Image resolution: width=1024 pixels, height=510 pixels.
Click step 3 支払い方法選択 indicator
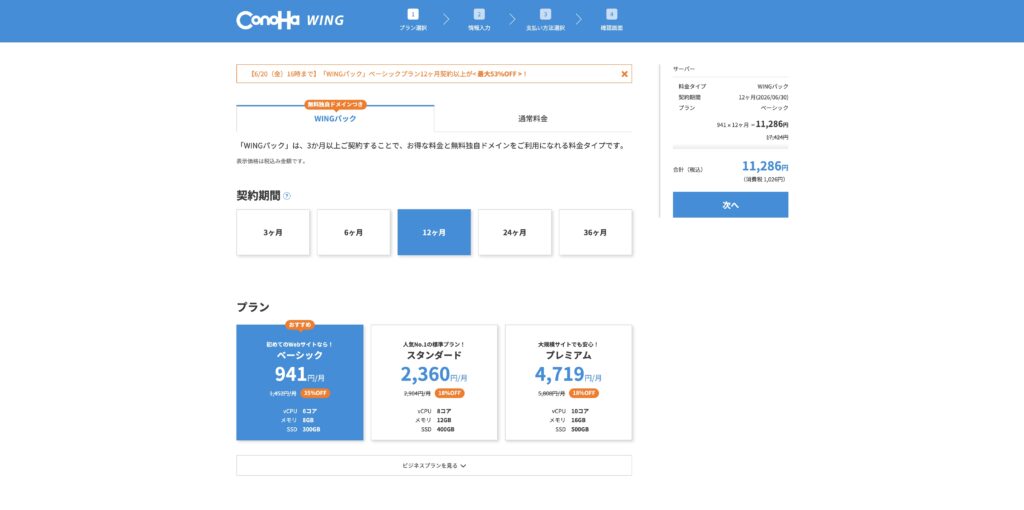[x=545, y=20]
